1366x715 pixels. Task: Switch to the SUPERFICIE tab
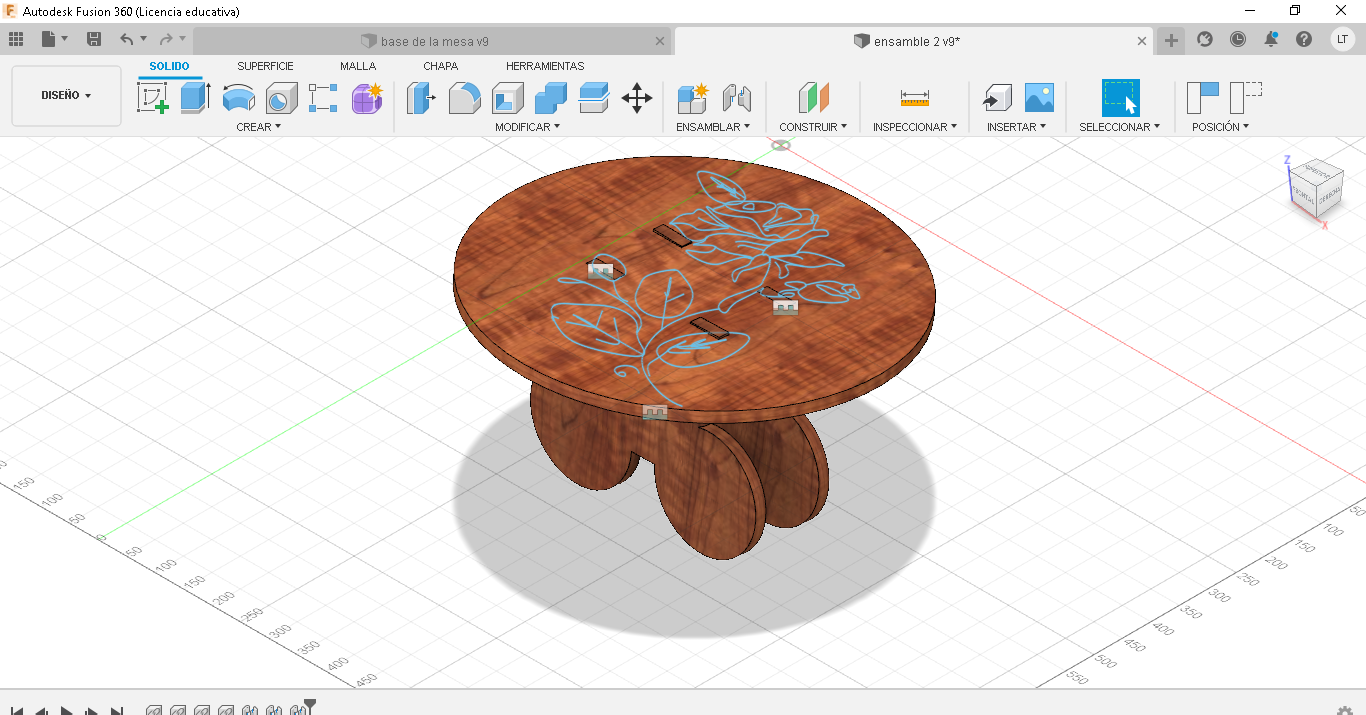[265, 66]
